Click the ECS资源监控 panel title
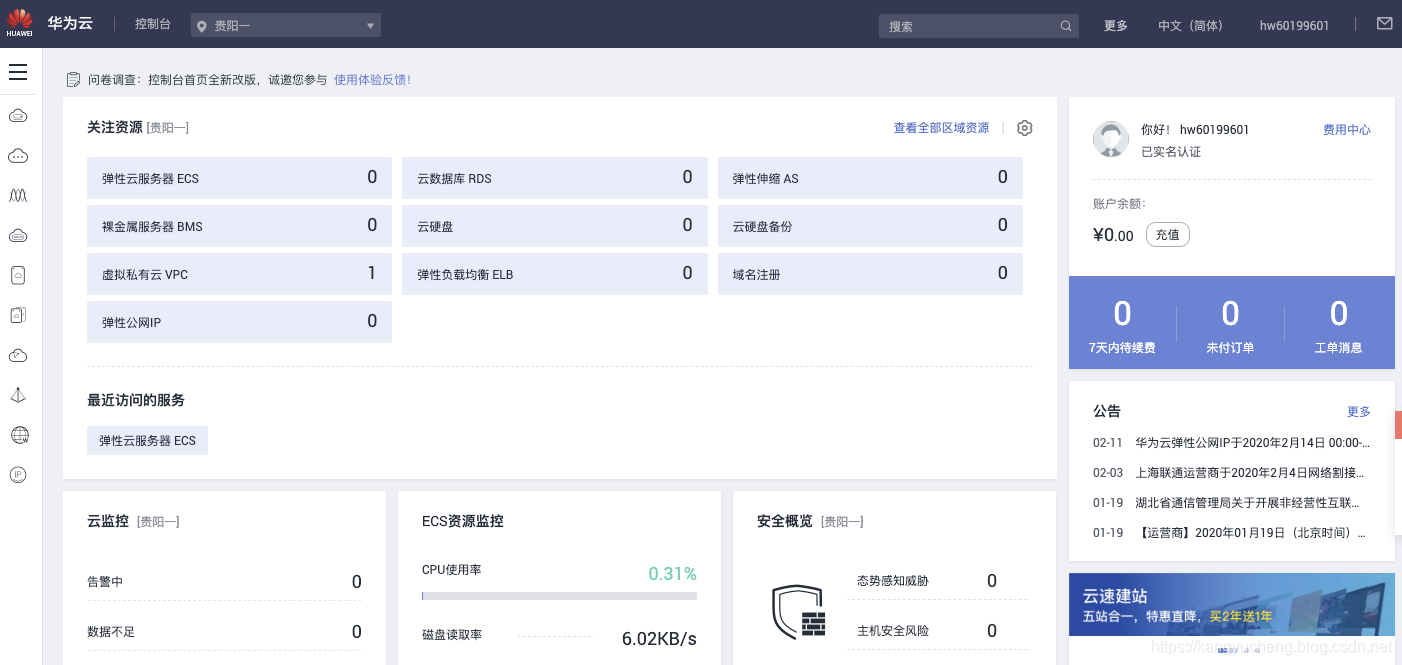This screenshot has height=665, width=1402. (463, 521)
